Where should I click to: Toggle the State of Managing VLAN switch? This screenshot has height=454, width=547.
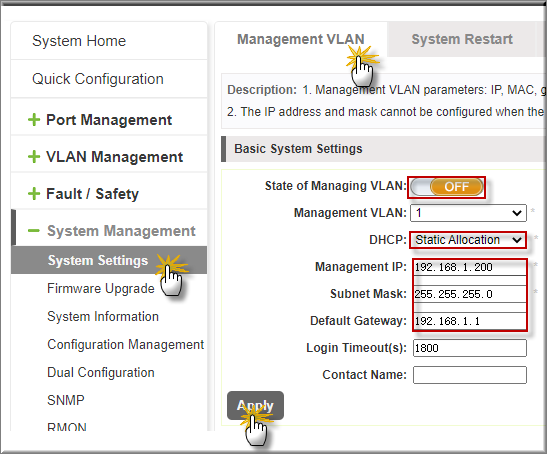click(447, 187)
